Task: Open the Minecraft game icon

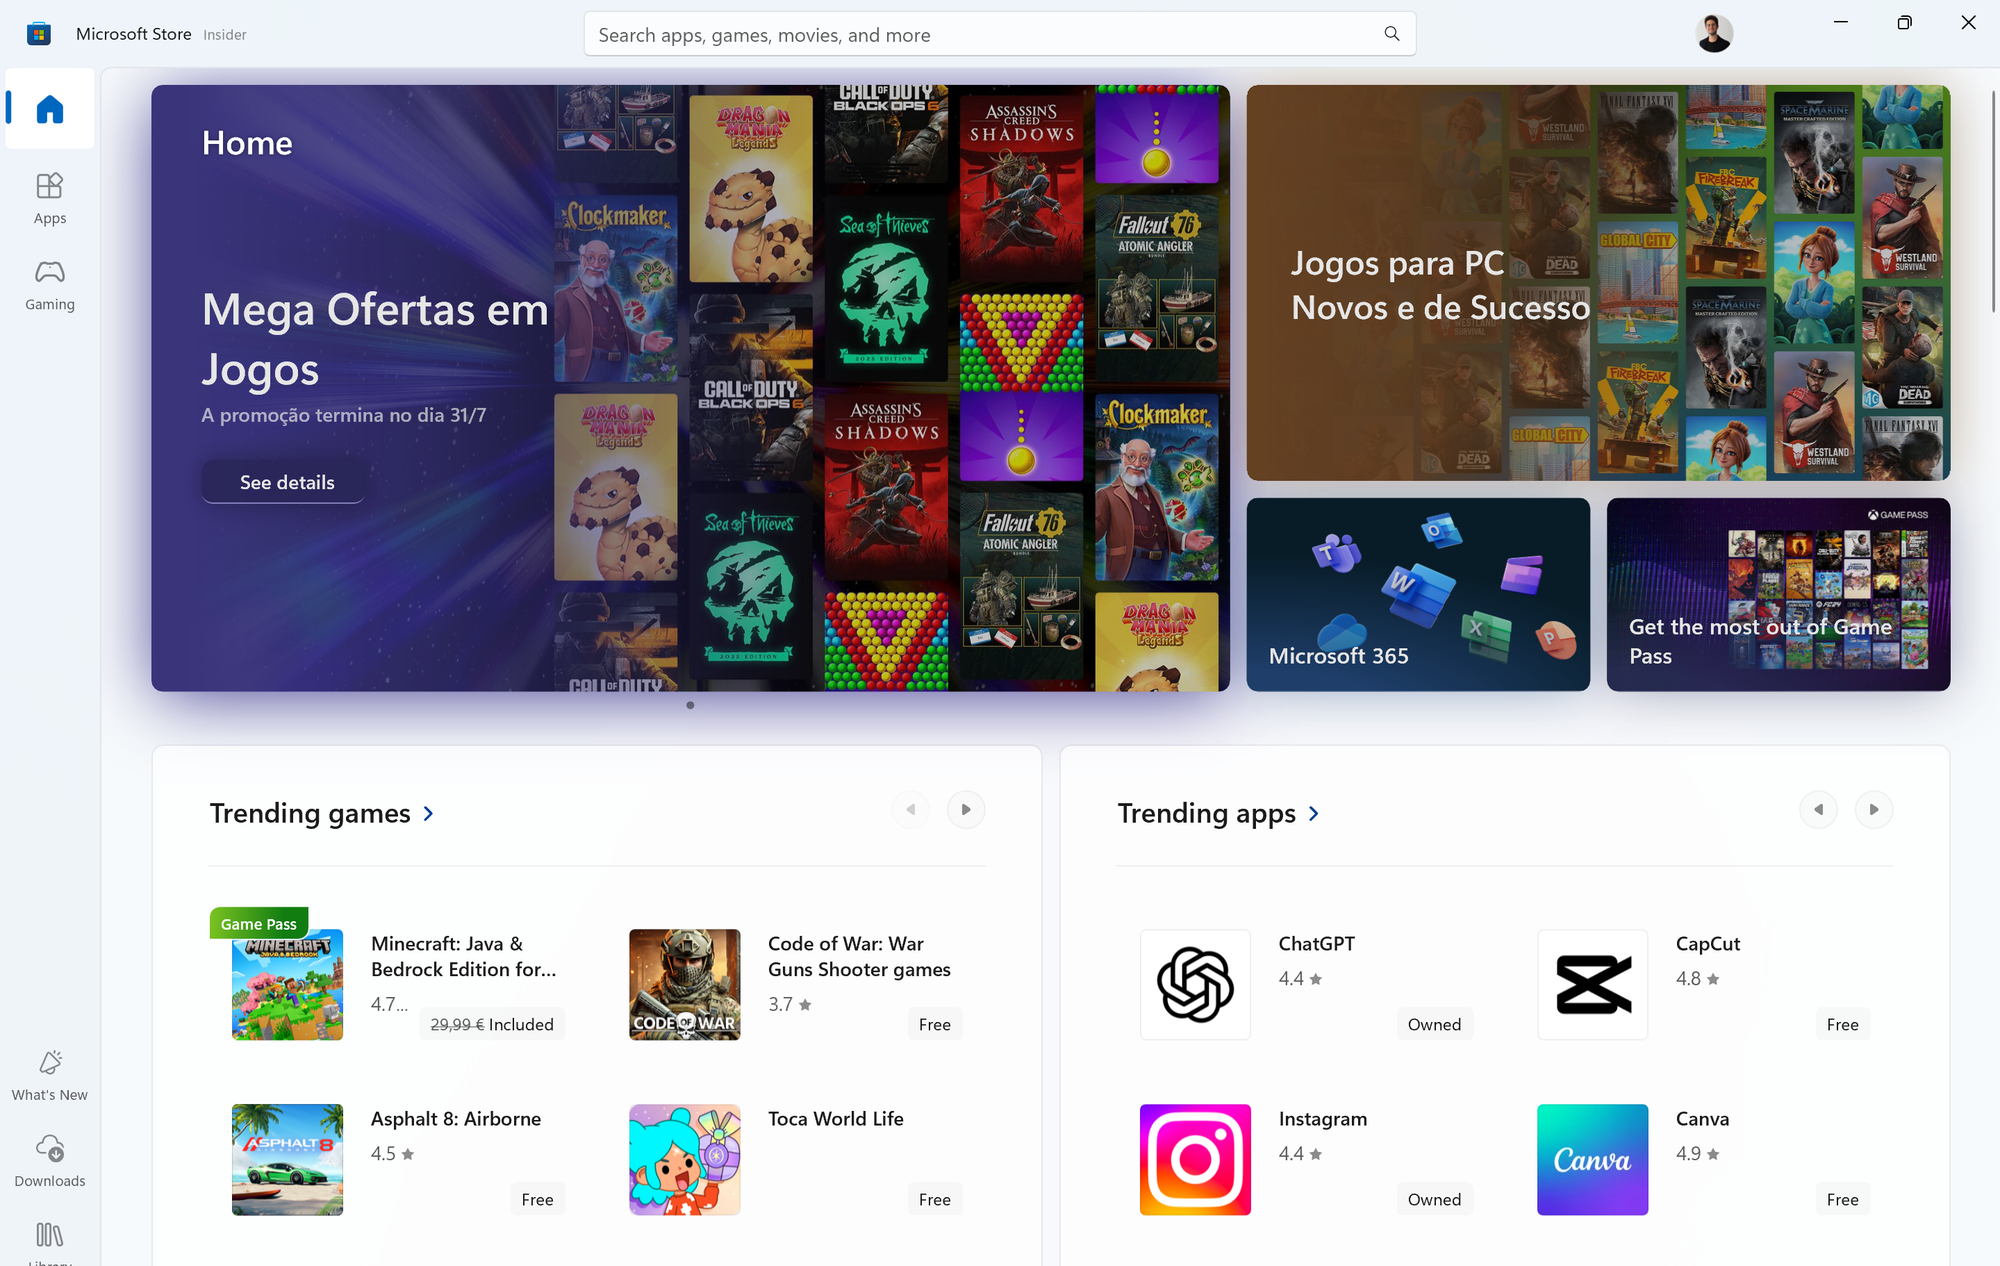Action: 287,984
